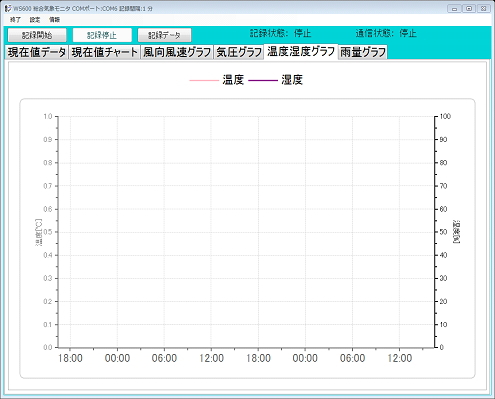Click the purple 湿度 legend line
The image size is (495, 399).
[263, 80]
